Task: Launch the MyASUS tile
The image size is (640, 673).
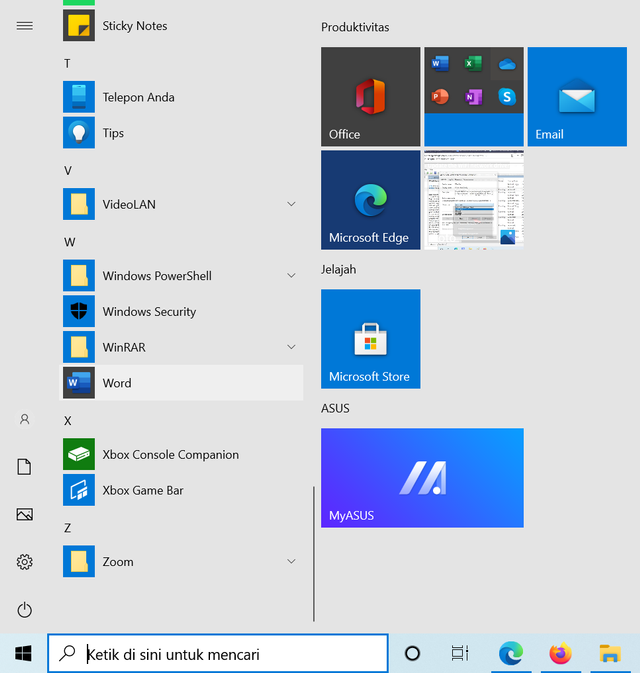Action: coord(422,478)
